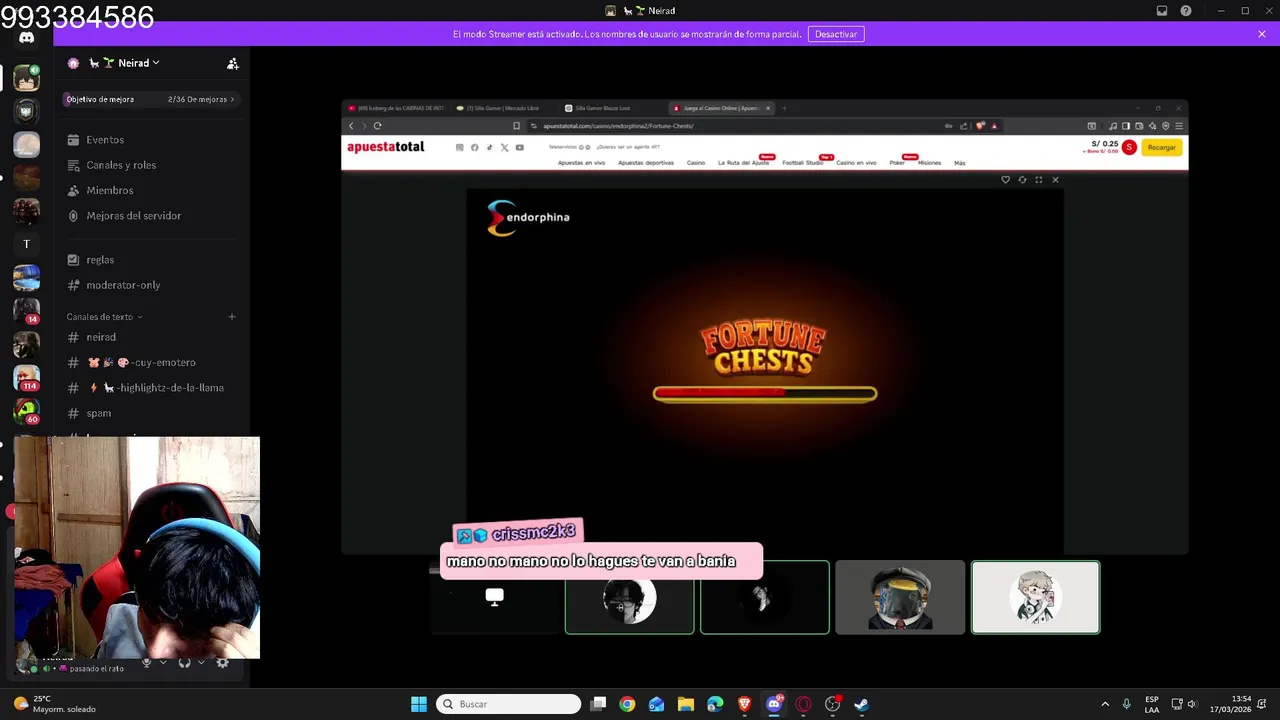Image resolution: width=1280 pixels, height=720 pixels.
Task: Dismiss the Streamer mode banner
Action: 1262,34
